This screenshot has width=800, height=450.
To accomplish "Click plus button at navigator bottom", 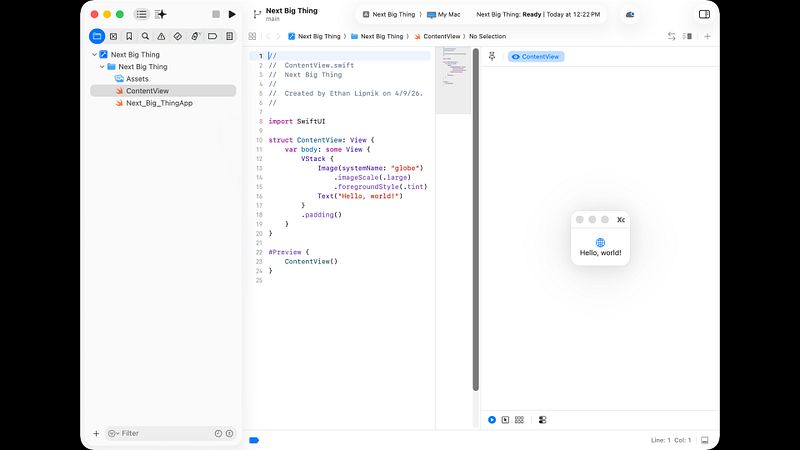I will click(96, 433).
